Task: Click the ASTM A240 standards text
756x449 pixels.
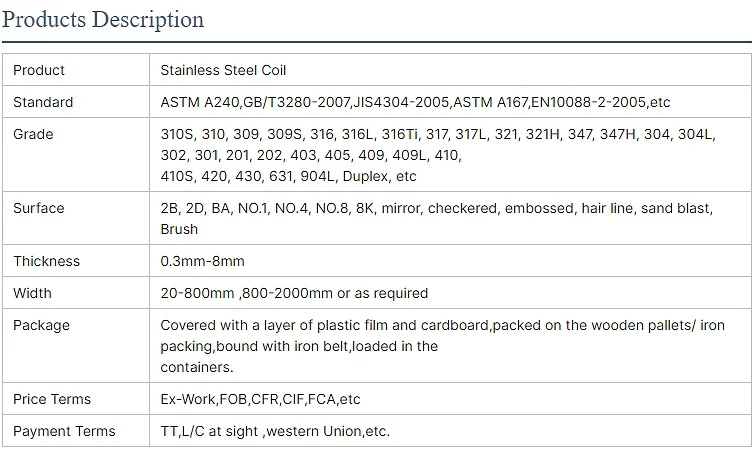Action: (415, 102)
